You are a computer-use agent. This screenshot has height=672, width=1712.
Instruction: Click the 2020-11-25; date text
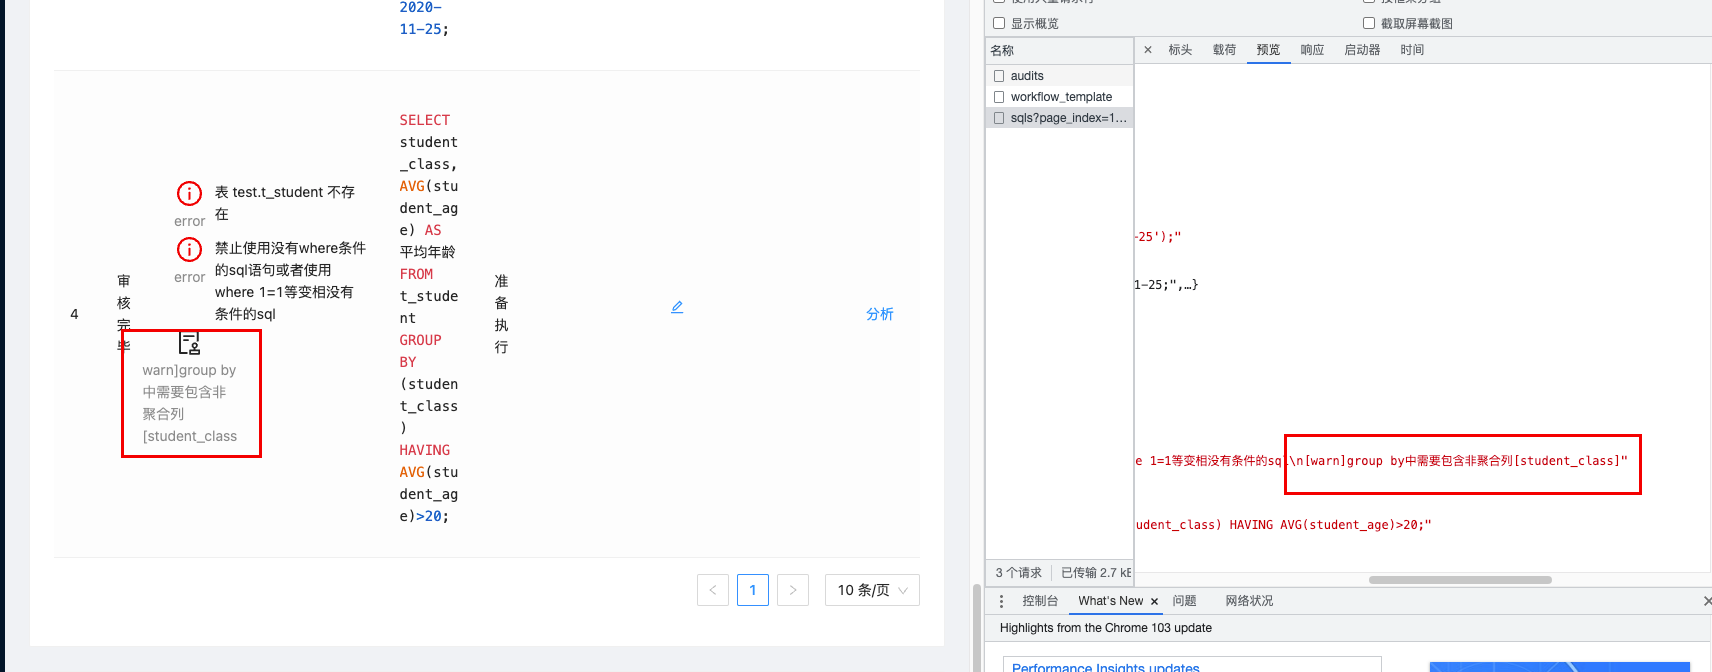424,19
